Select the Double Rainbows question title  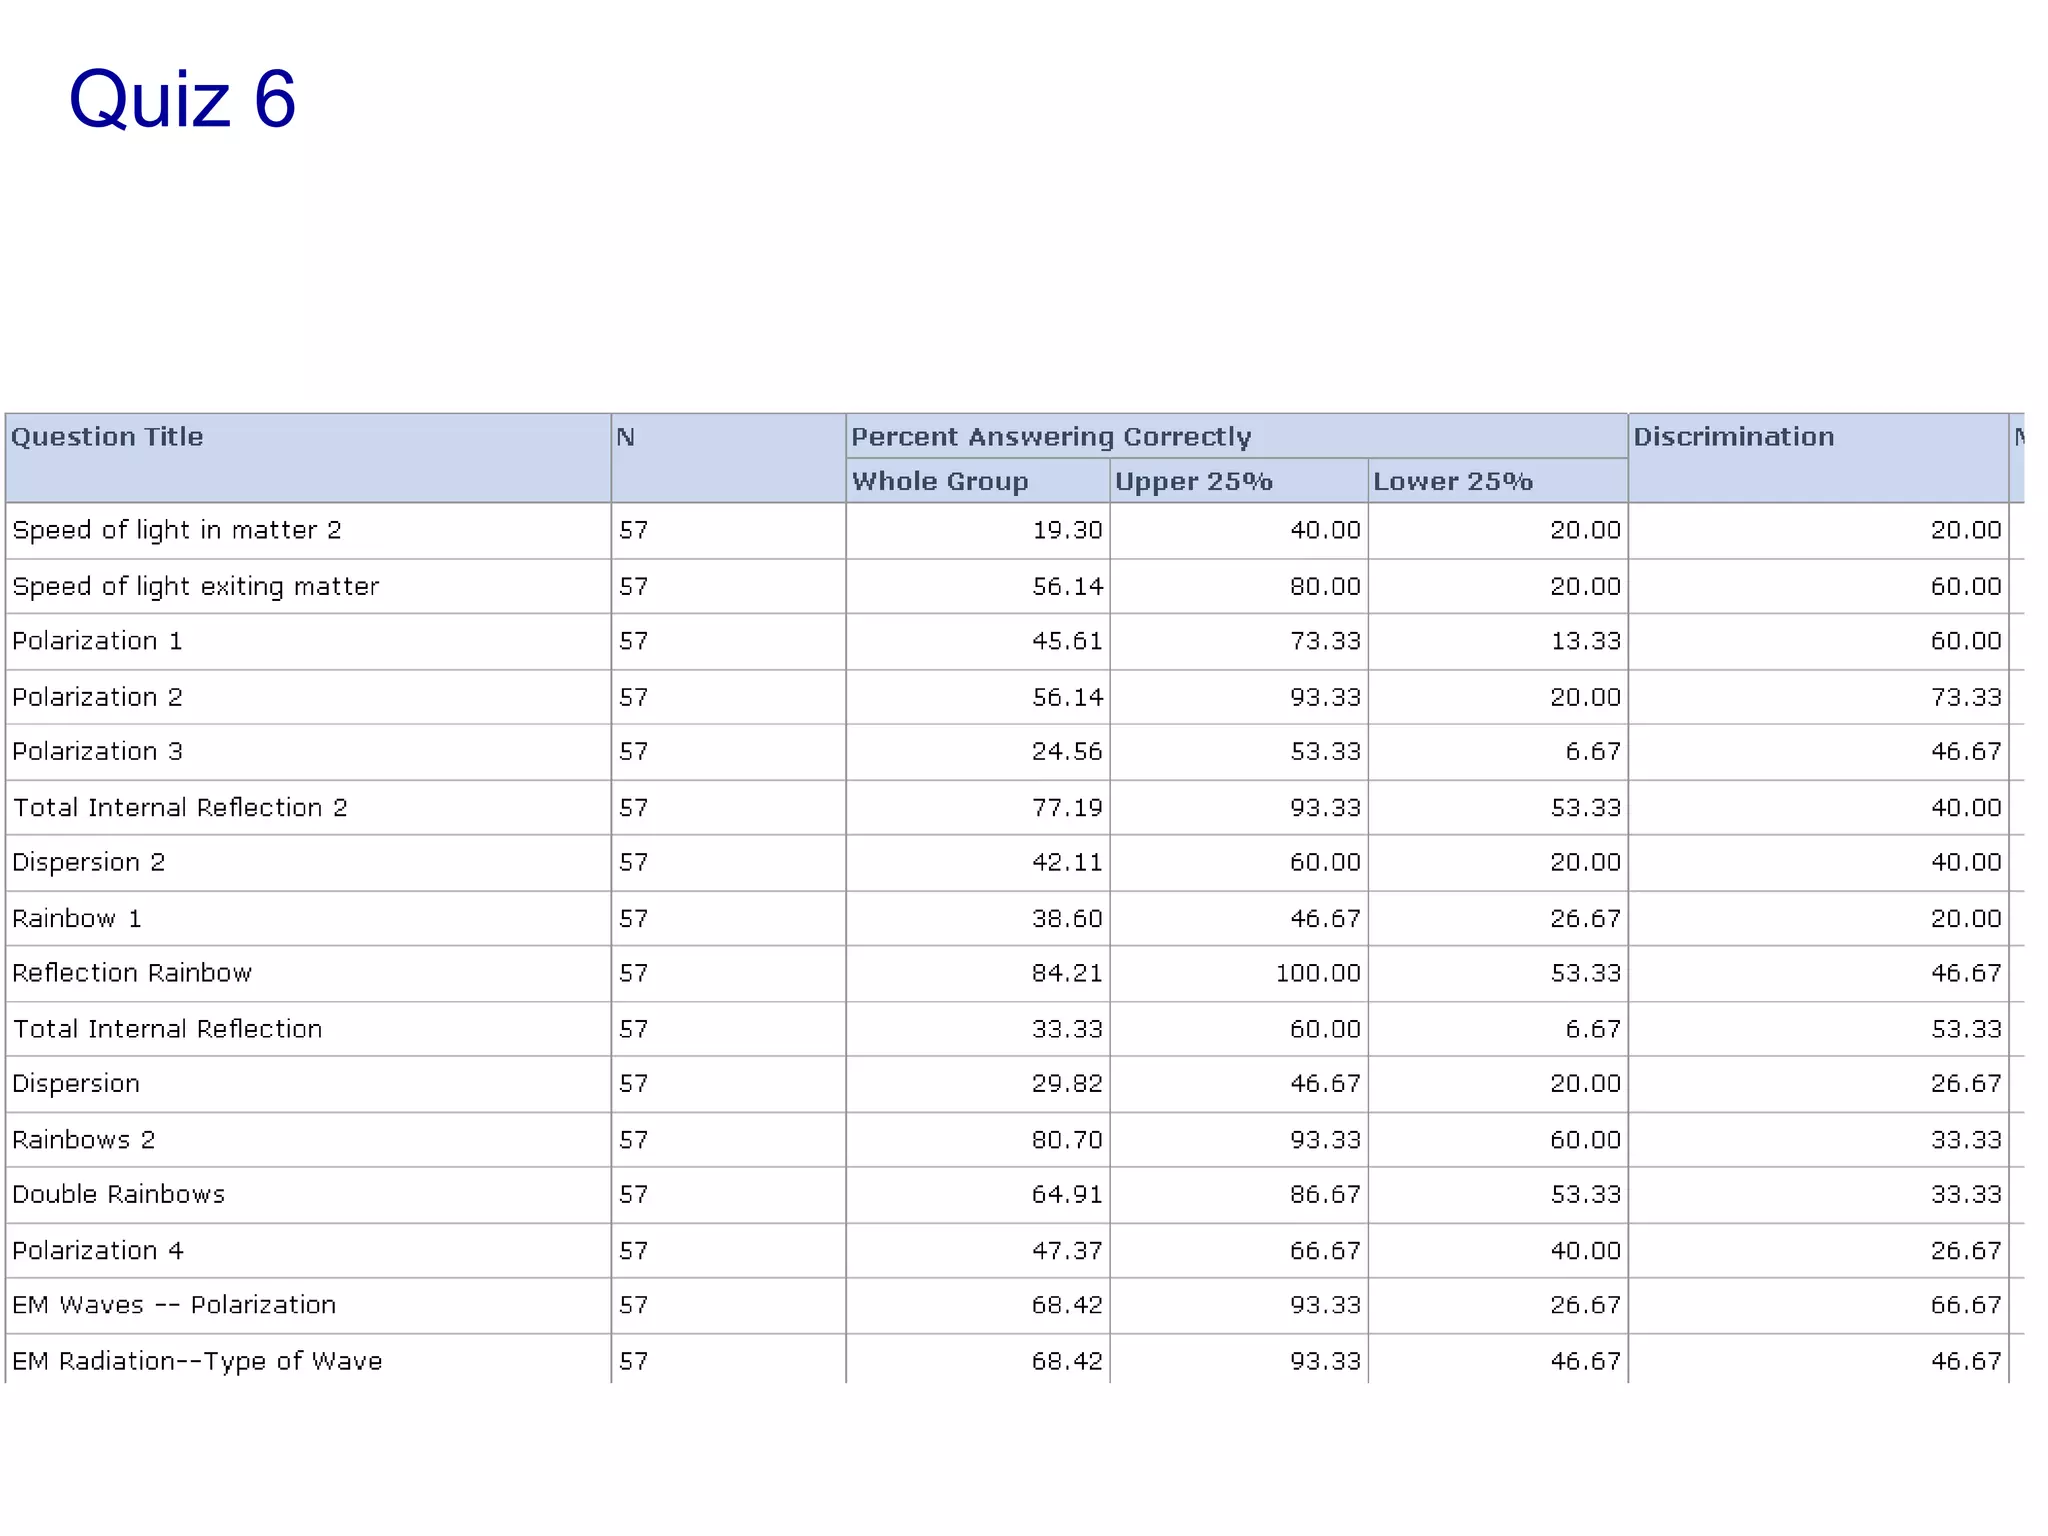point(118,1194)
